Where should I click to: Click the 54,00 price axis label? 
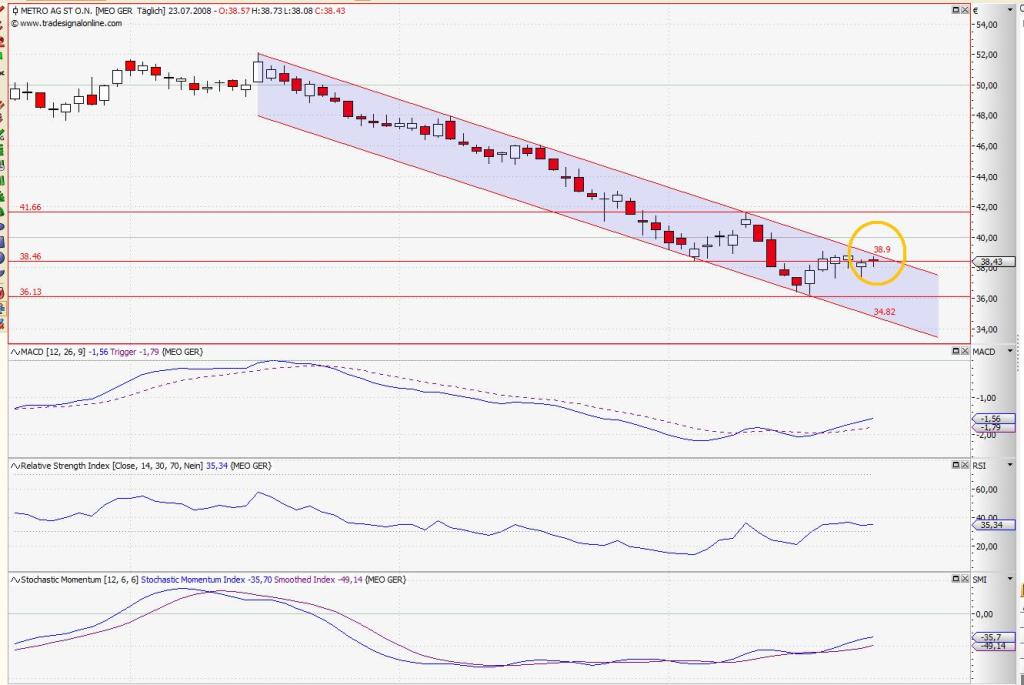(986, 25)
